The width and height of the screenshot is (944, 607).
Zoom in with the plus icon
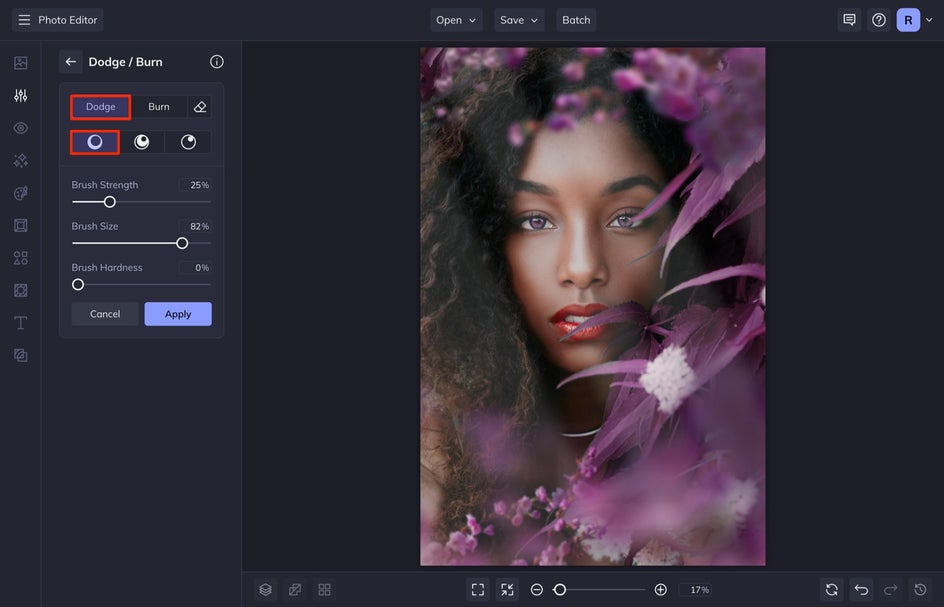click(x=660, y=590)
